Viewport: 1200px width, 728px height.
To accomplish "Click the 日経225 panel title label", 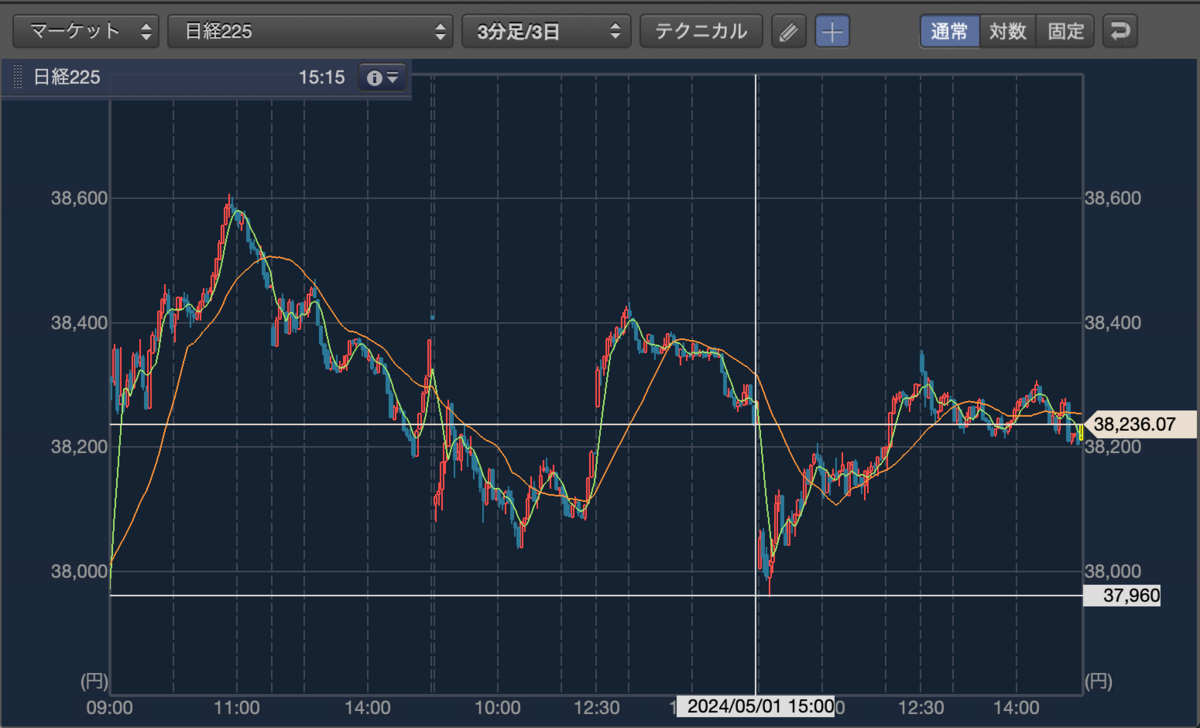I will tap(67, 78).
